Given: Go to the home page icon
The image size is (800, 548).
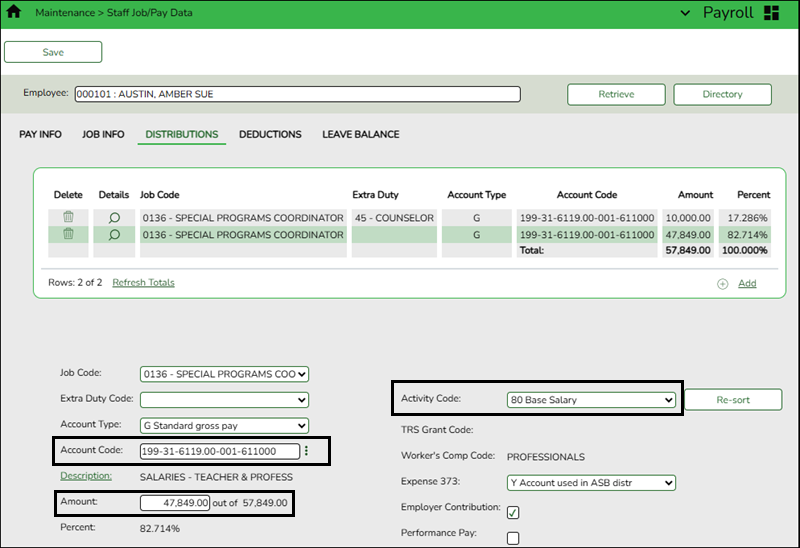Looking at the screenshot, I should pos(14,12).
